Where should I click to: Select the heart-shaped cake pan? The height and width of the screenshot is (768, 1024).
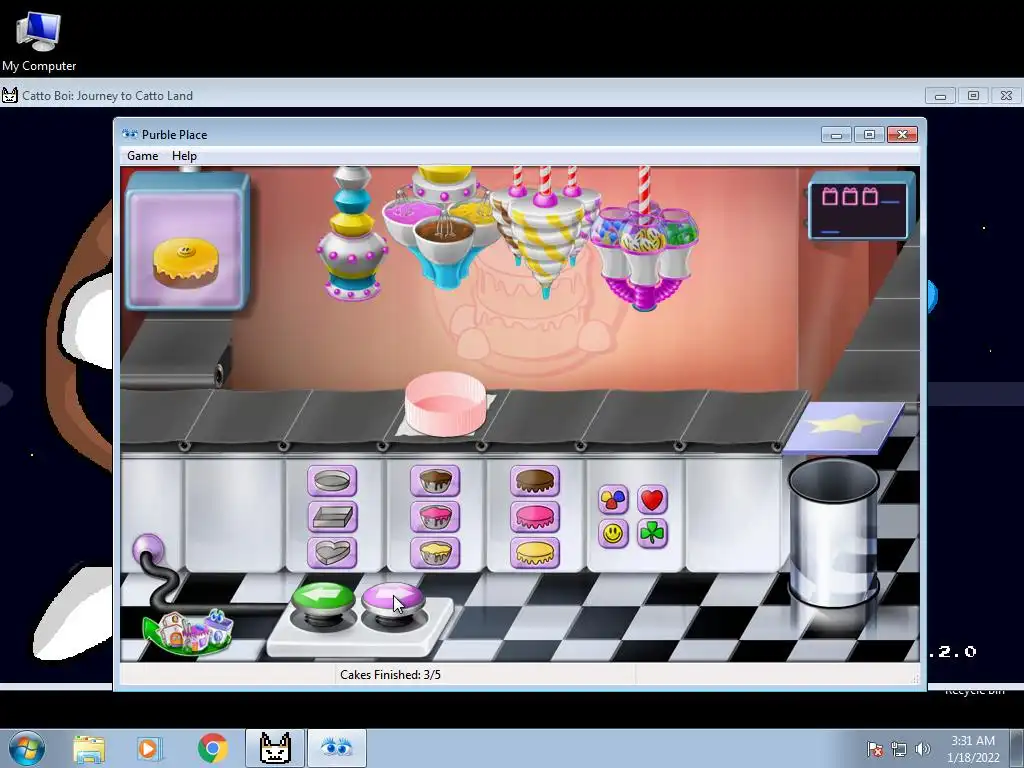pyautogui.click(x=332, y=553)
